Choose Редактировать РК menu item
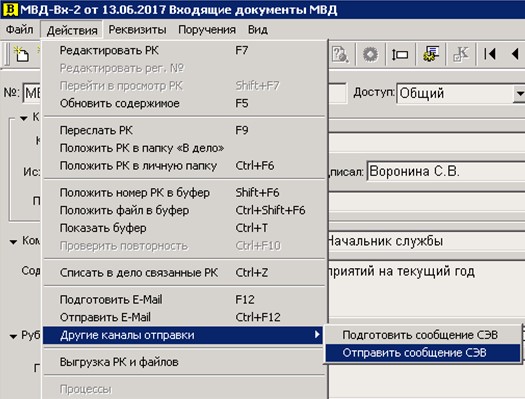 click(x=184, y=51)
